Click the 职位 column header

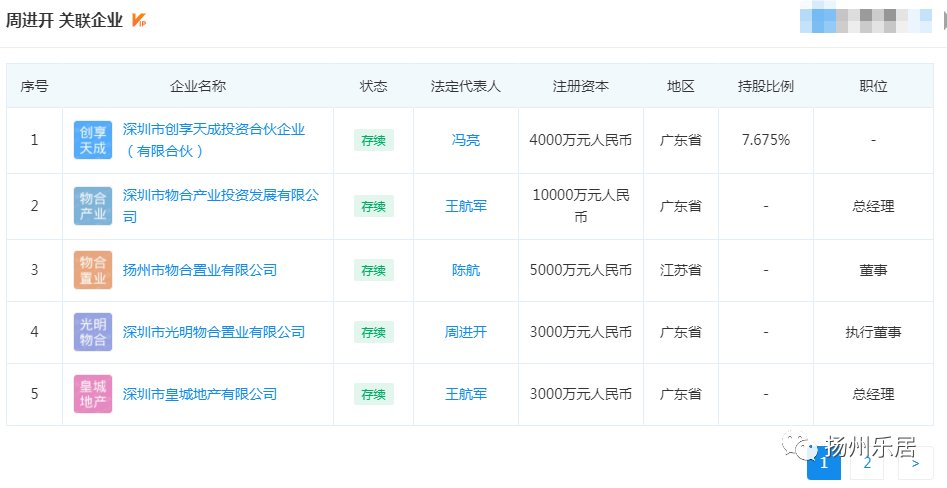click(x=873, y=86)
